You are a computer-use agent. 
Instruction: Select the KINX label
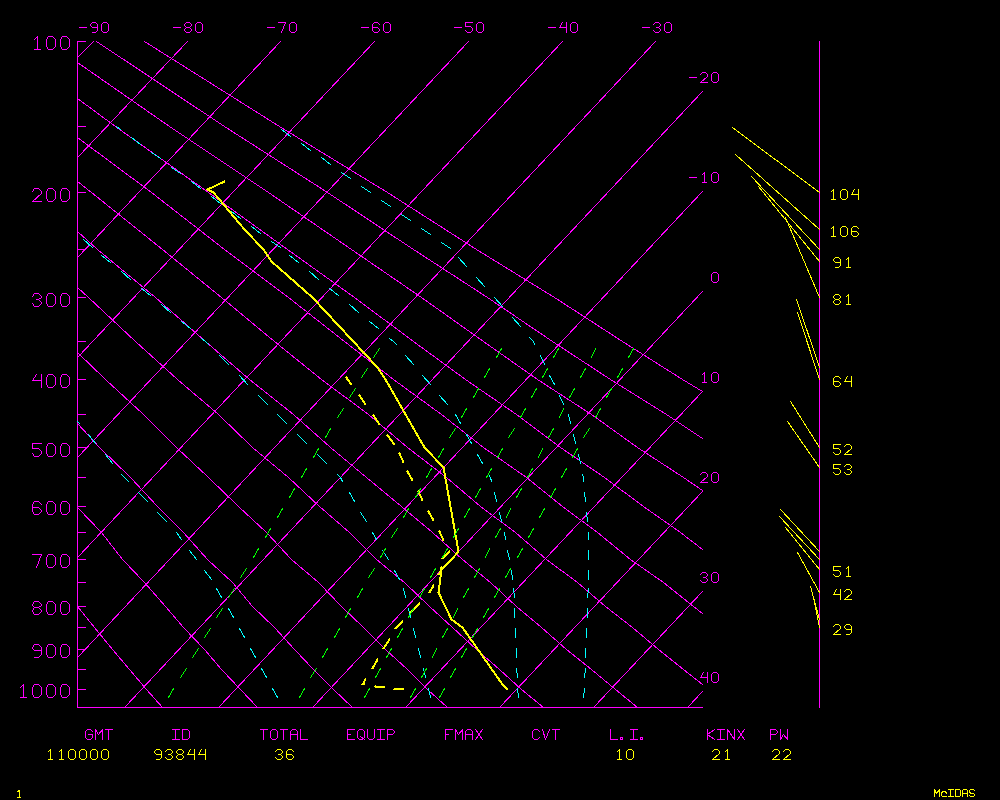(726, 735)
